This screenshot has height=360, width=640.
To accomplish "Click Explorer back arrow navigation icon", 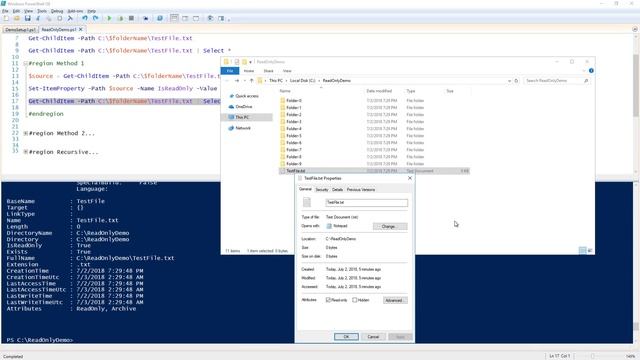I will [x=227, y=81].
